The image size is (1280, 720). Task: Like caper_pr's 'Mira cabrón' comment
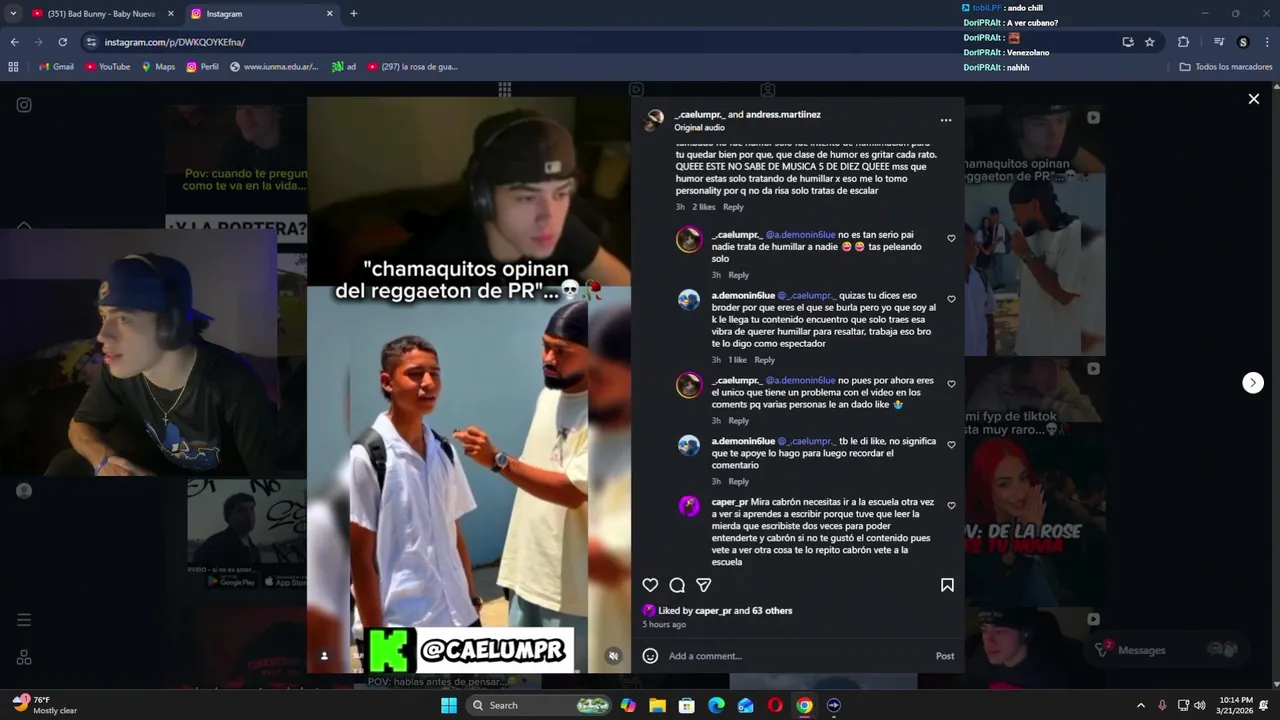pyautogui.click(x=951, y=506)
